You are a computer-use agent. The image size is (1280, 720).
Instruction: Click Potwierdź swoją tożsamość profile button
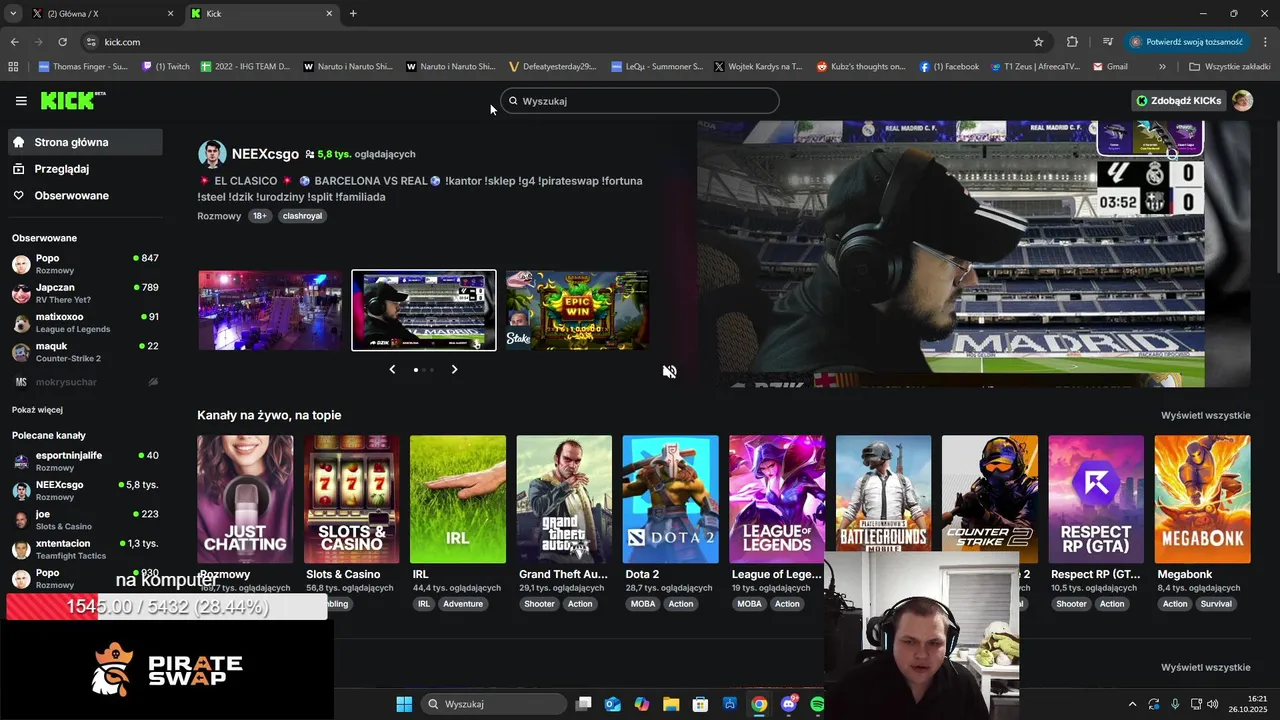pos(1187,42)
